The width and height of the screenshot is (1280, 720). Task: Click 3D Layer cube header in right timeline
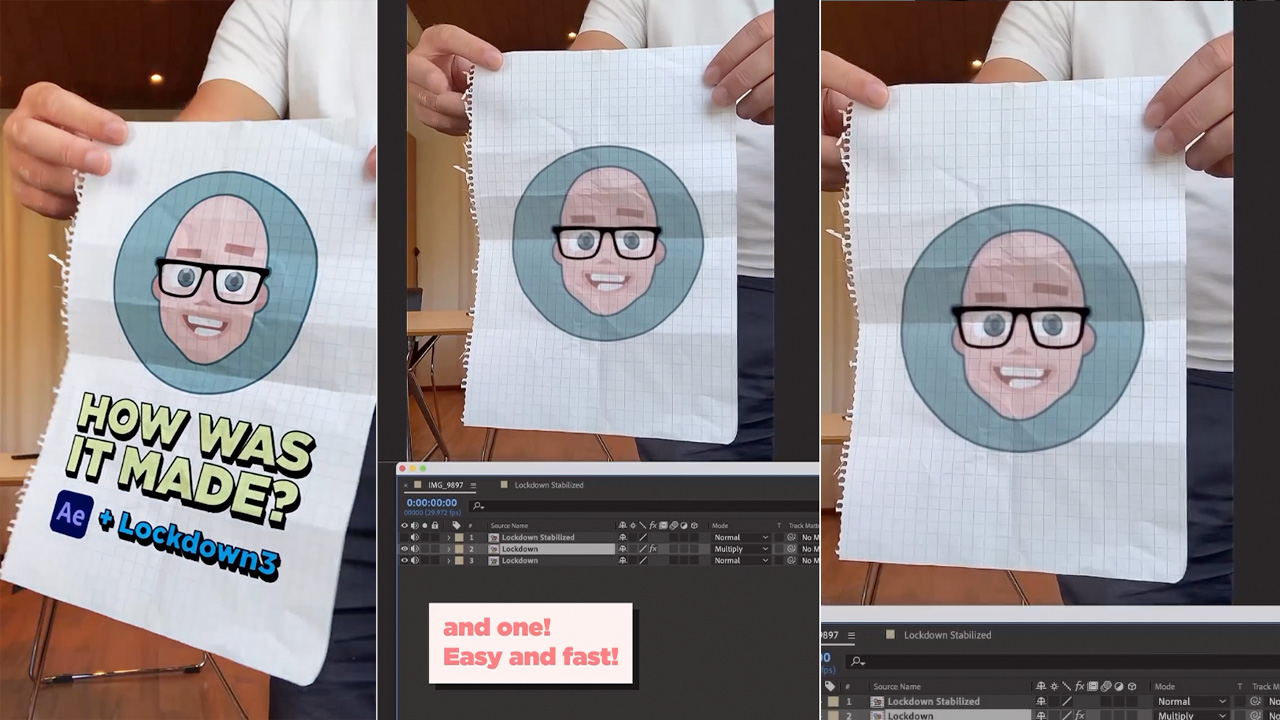pos(1132,686)
